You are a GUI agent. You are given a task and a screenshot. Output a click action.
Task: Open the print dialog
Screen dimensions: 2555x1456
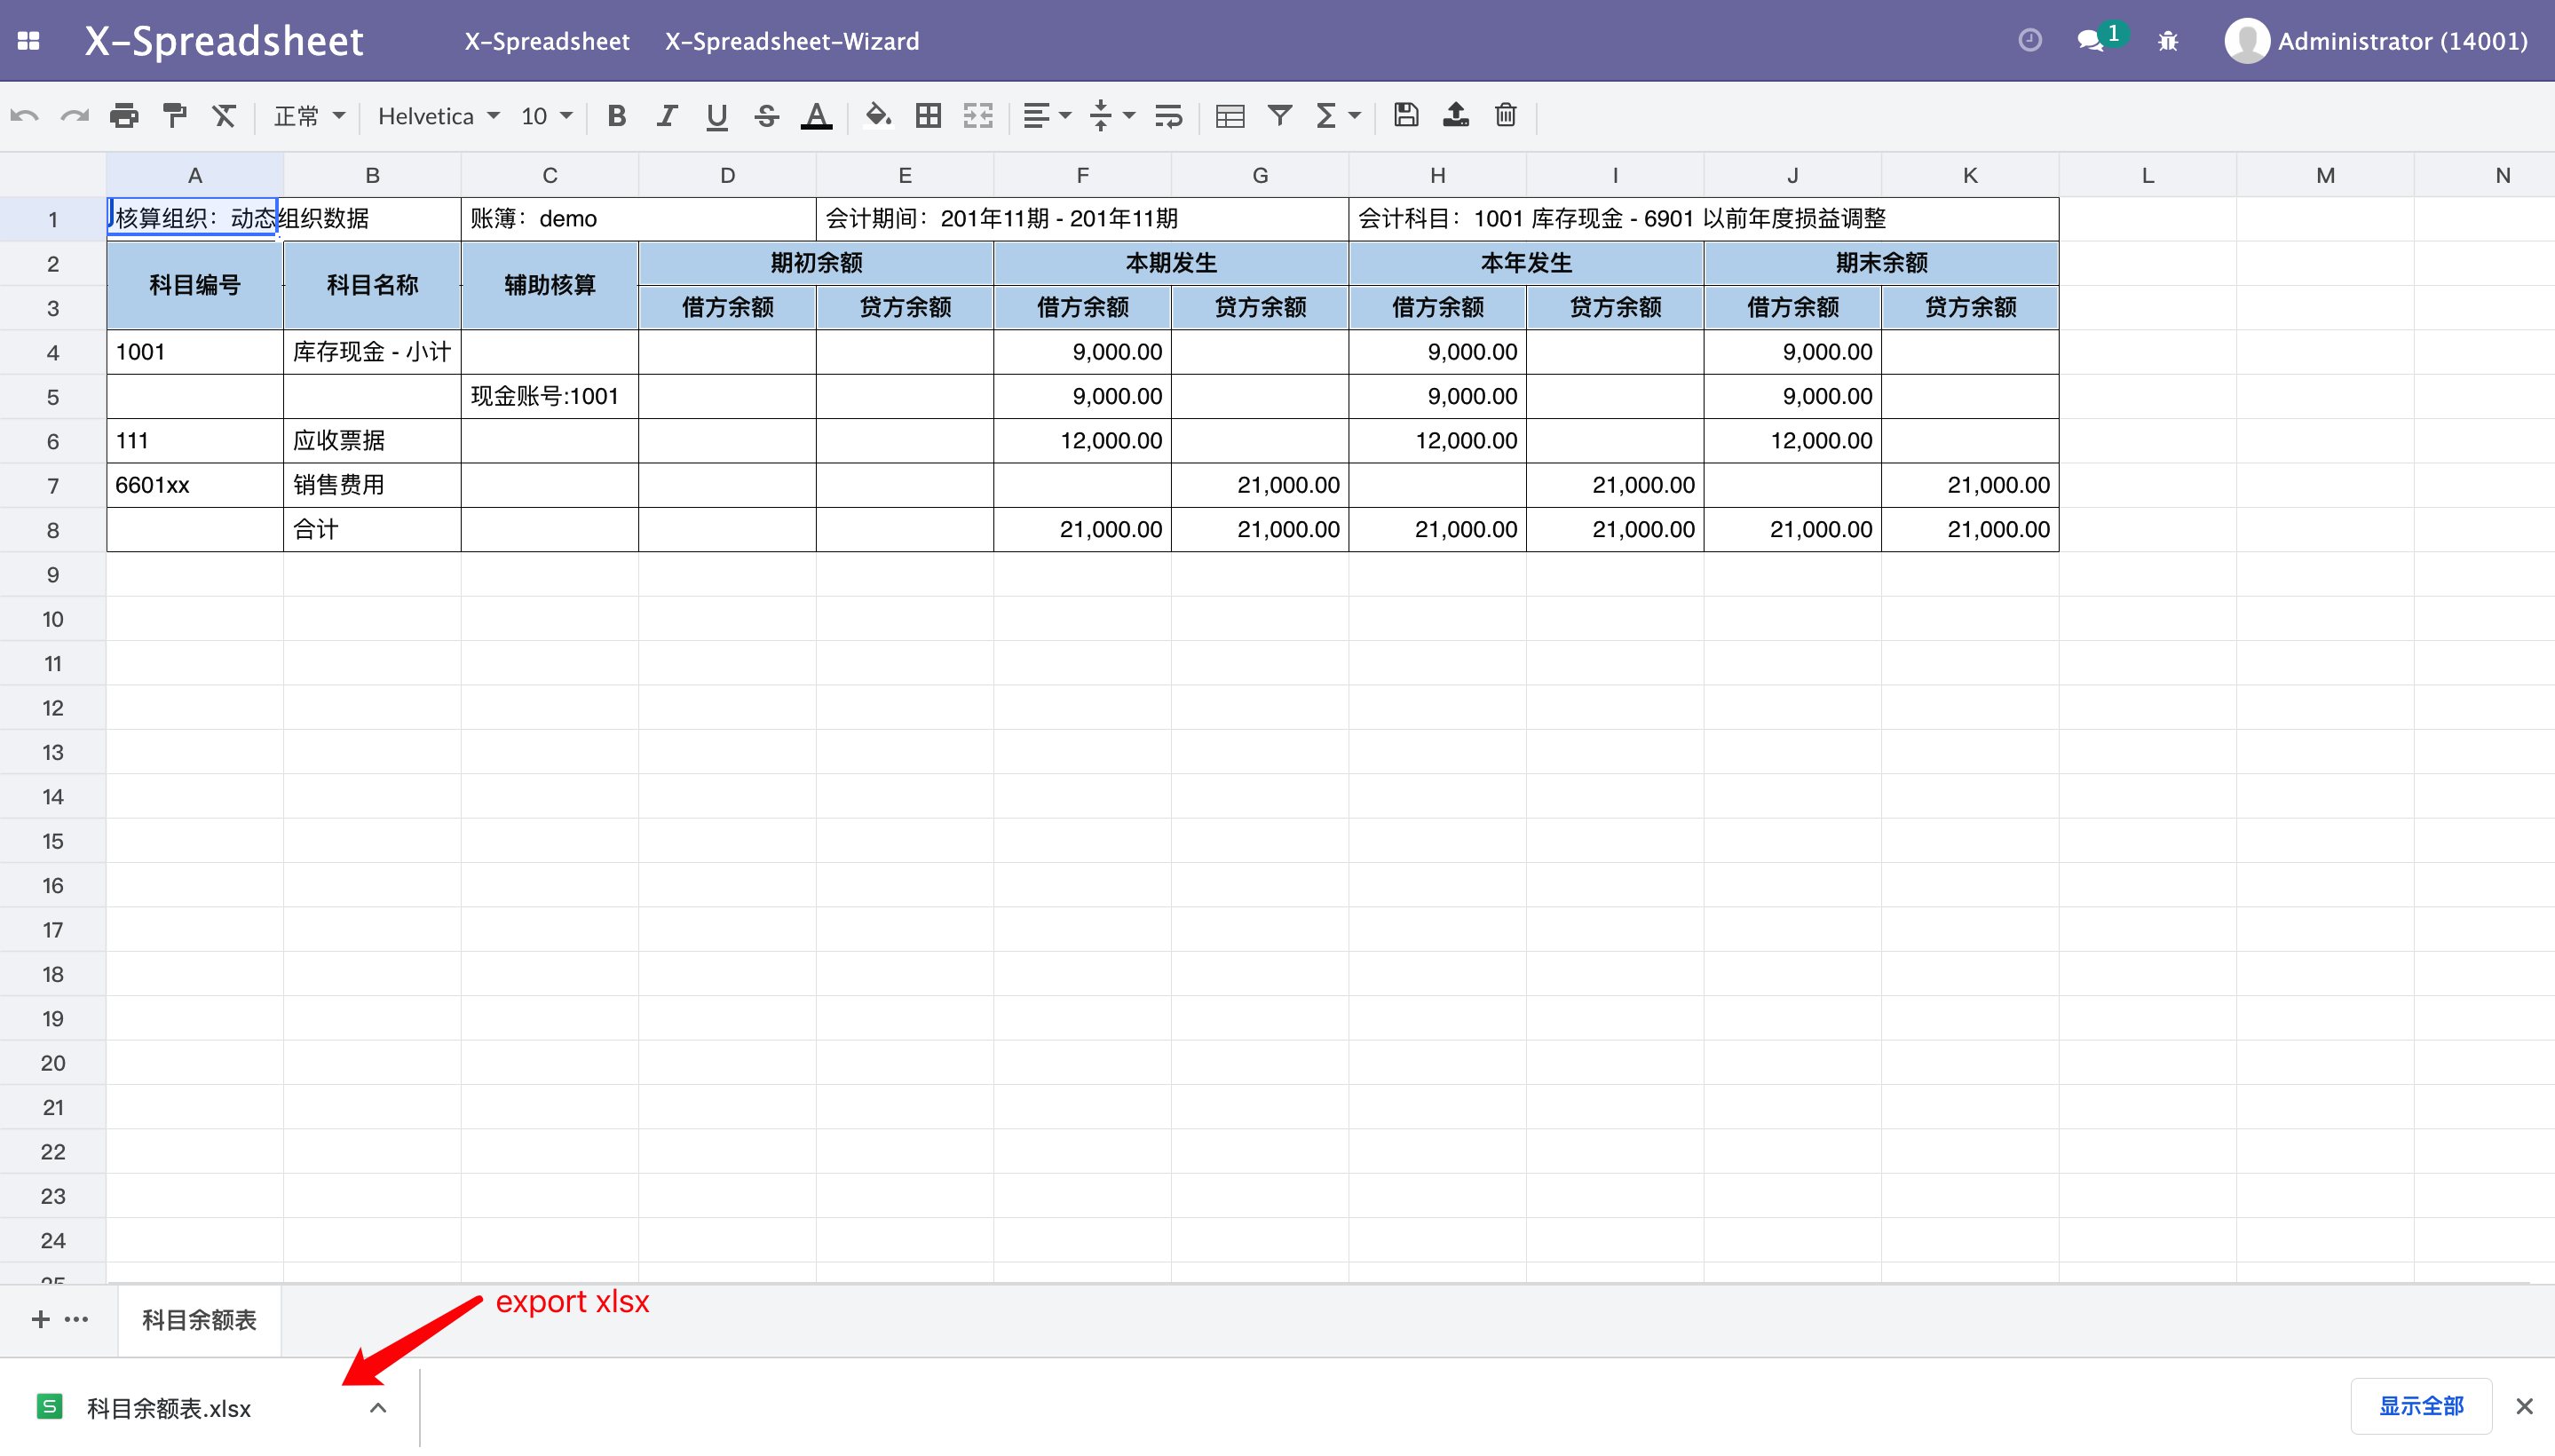[x=124, y=115]
